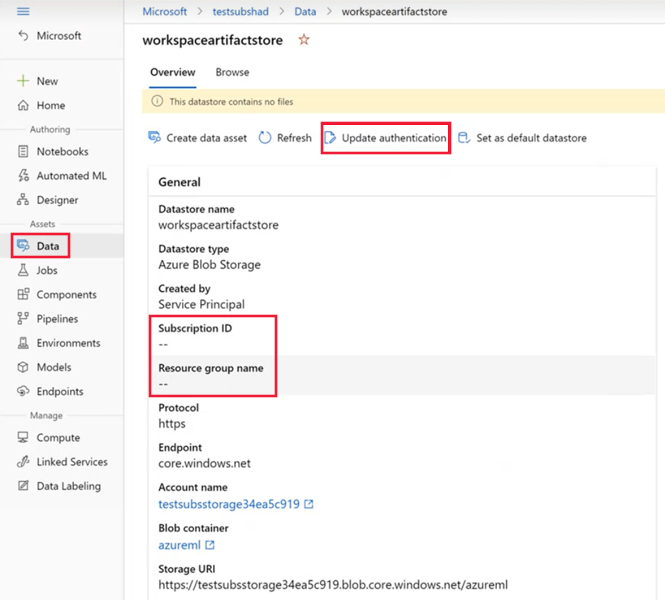Viewport: 665px width, 600px height.
Task: Click the Refresh icon
Action: pyautogui.click(x=265, y=138)
